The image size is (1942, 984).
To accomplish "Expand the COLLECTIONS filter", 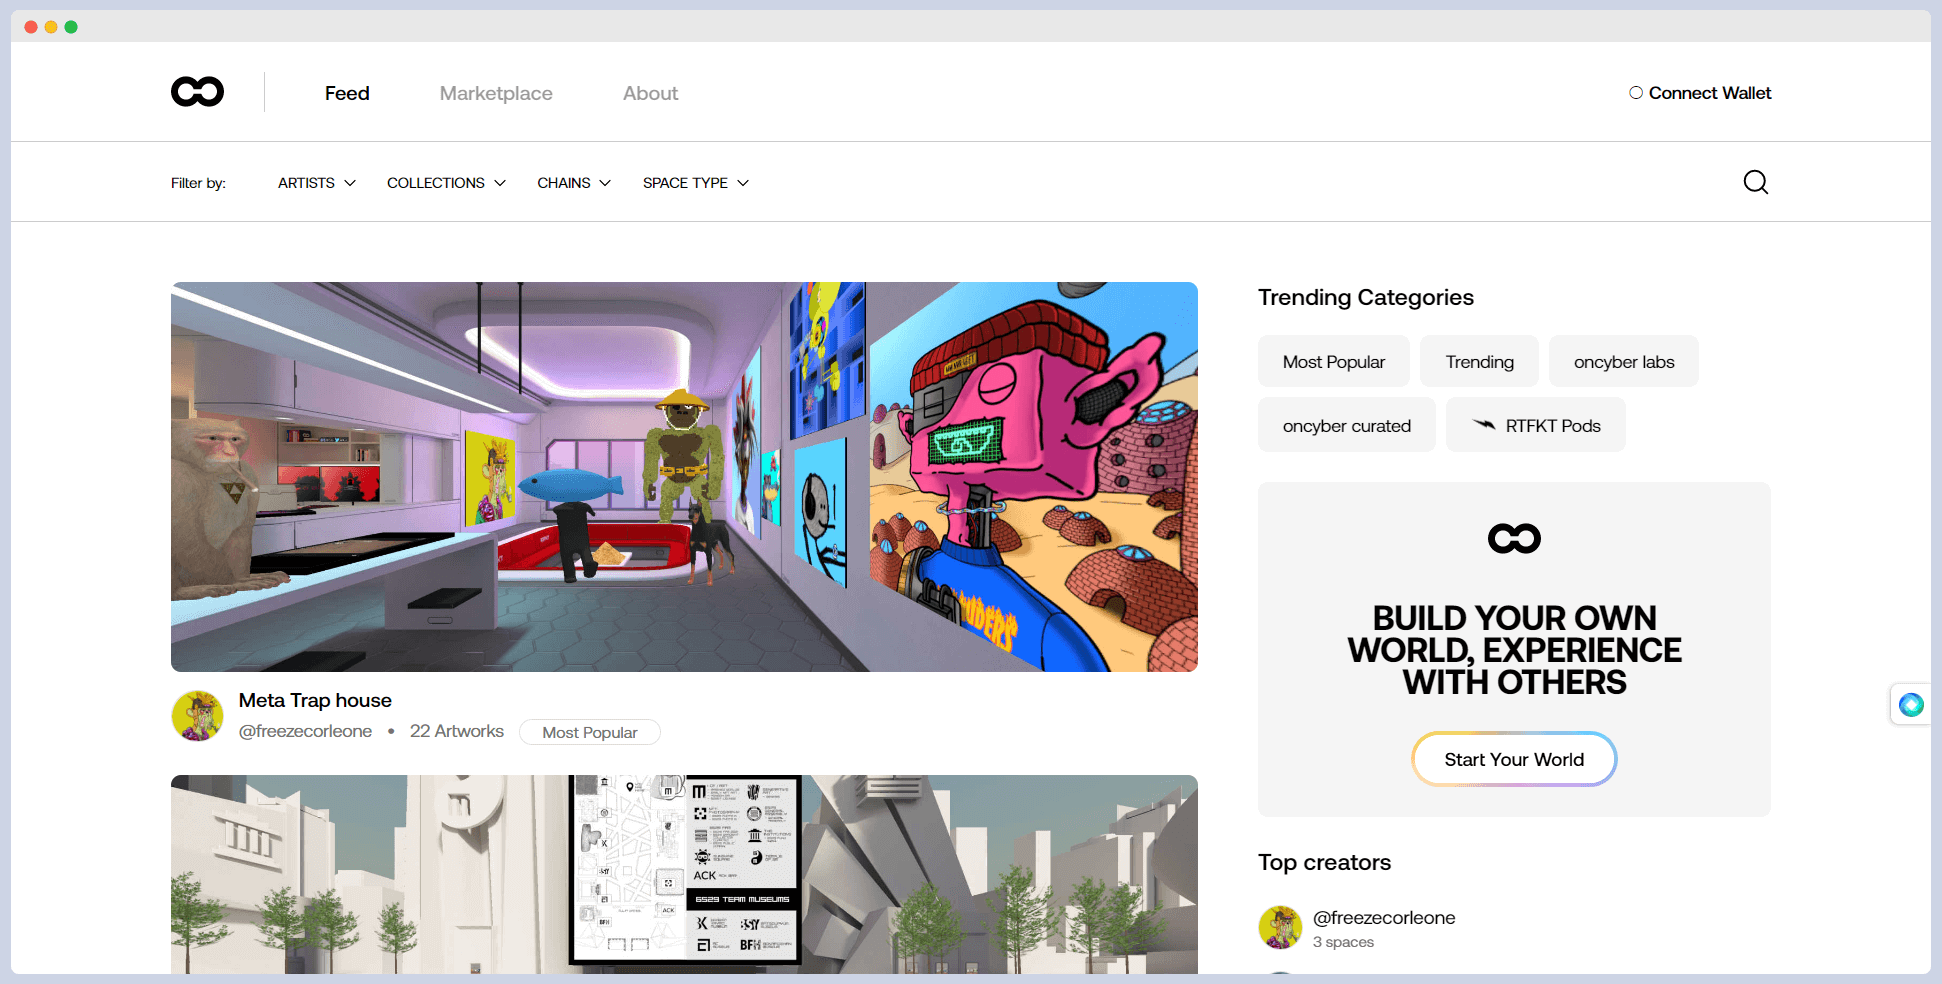I will [446, 182].
